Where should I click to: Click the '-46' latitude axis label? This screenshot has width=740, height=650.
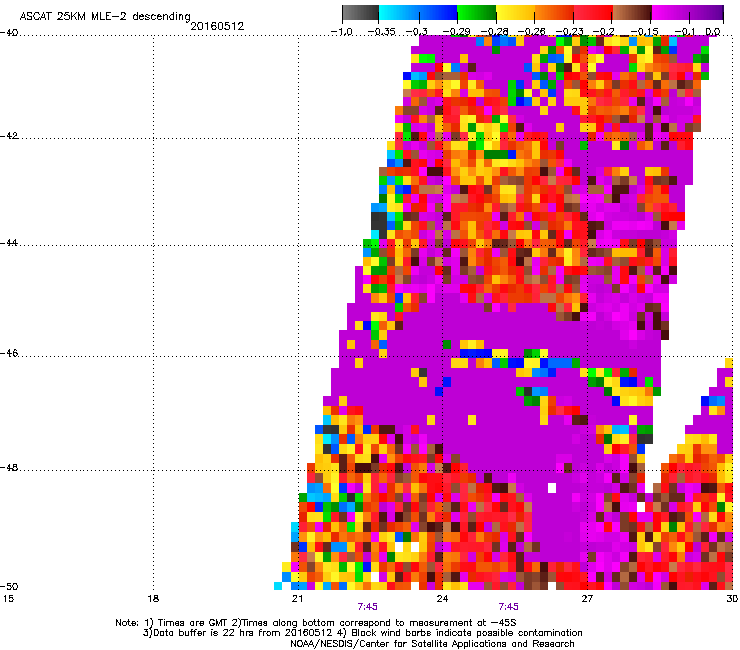pos(9,353)
